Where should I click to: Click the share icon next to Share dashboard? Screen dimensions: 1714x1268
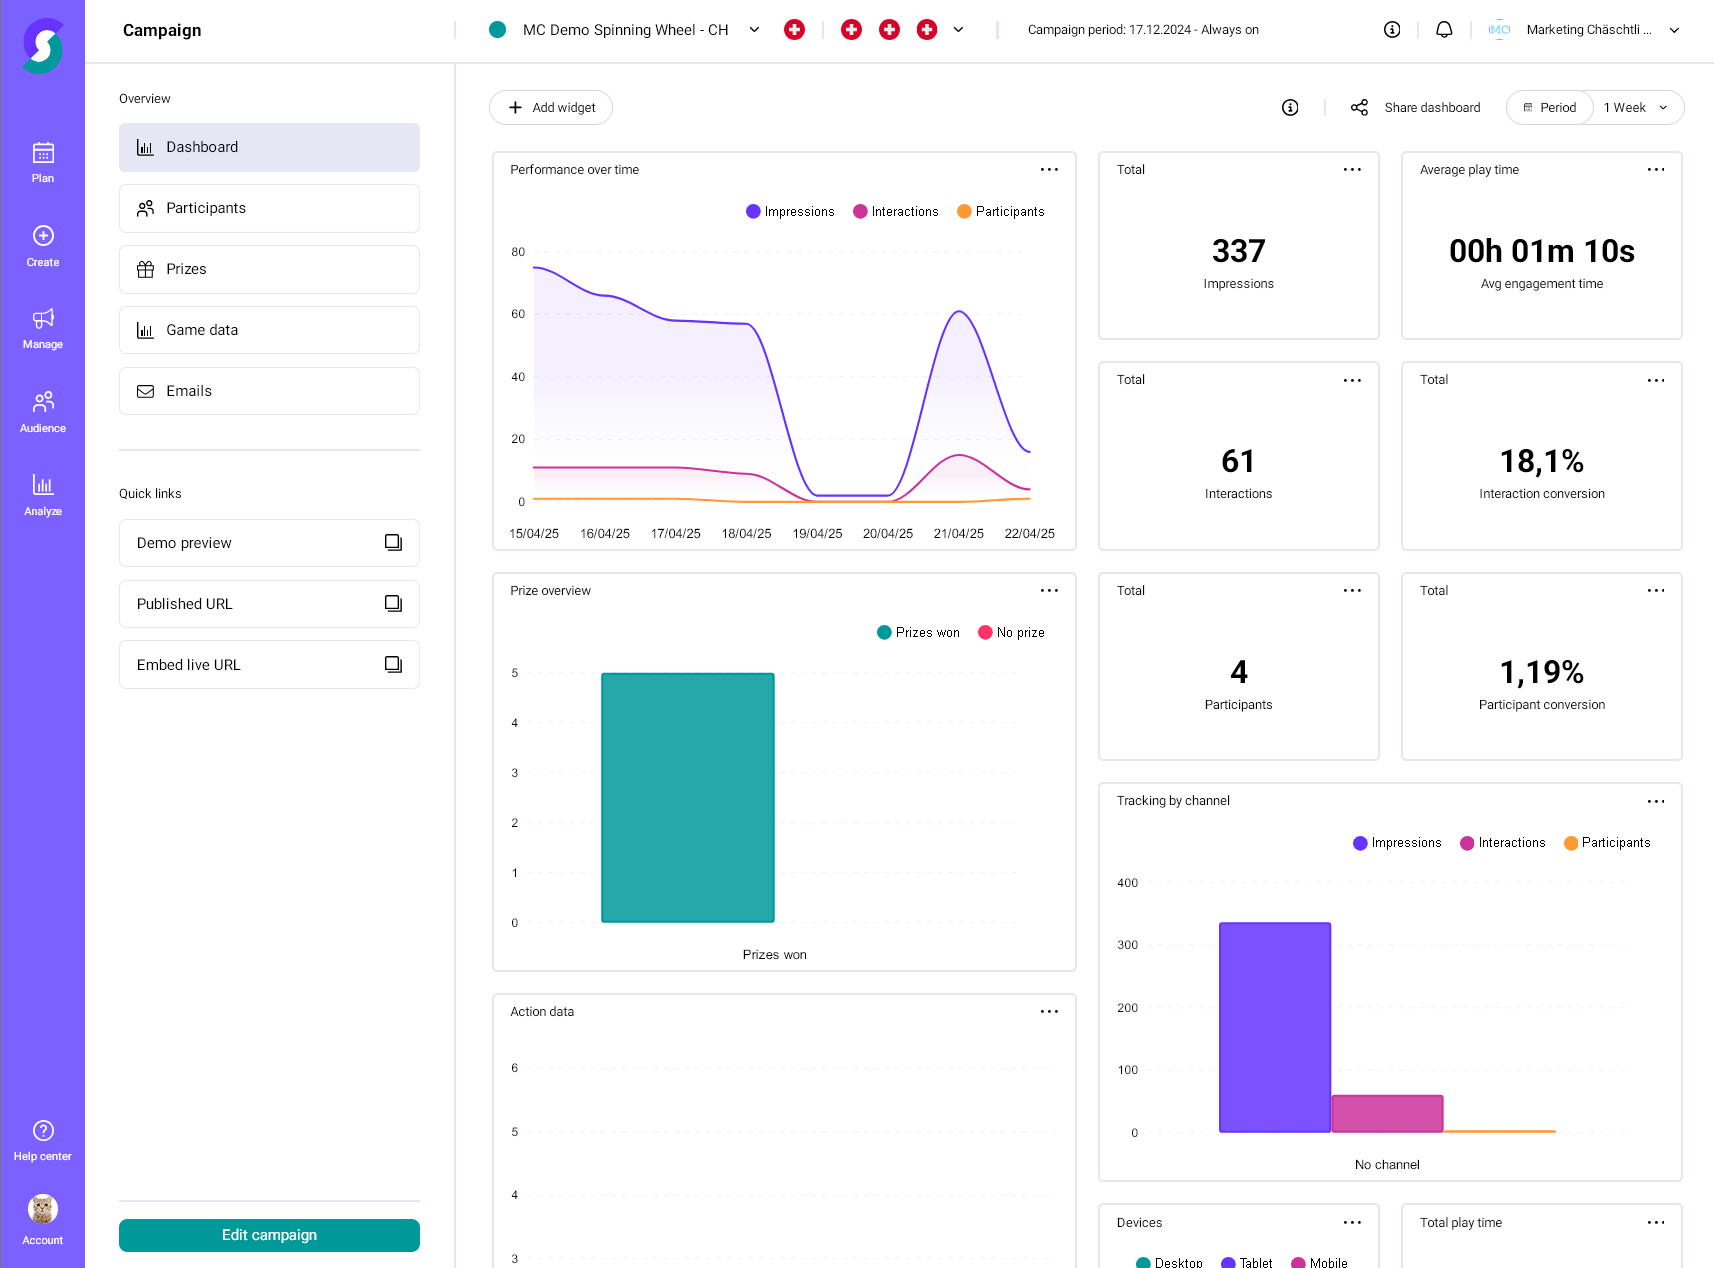[x=1359, y=107]
